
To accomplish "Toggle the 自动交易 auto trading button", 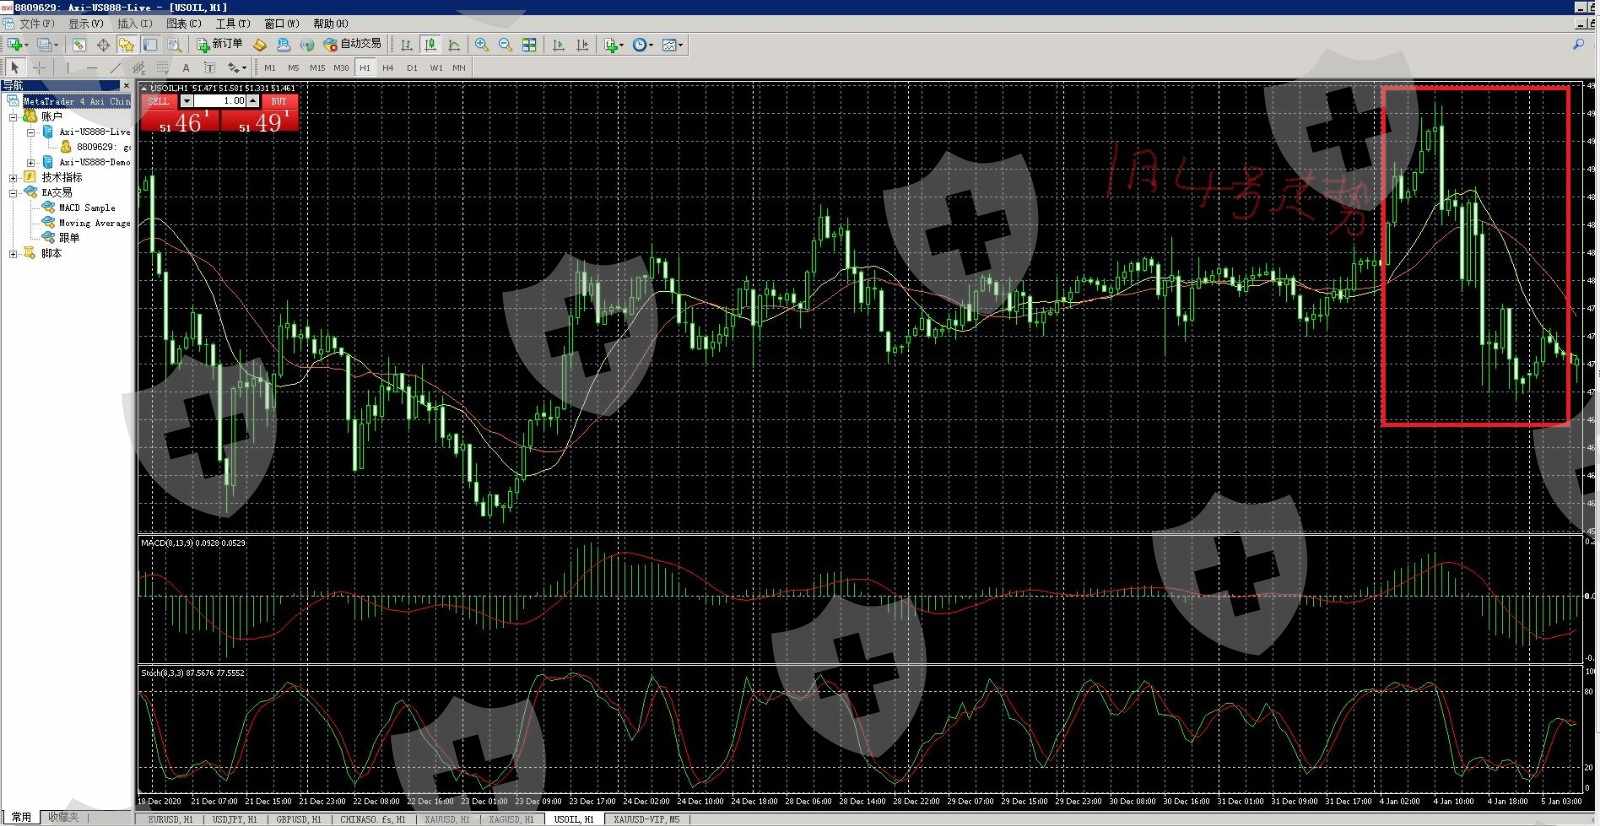I will (352, 44).
